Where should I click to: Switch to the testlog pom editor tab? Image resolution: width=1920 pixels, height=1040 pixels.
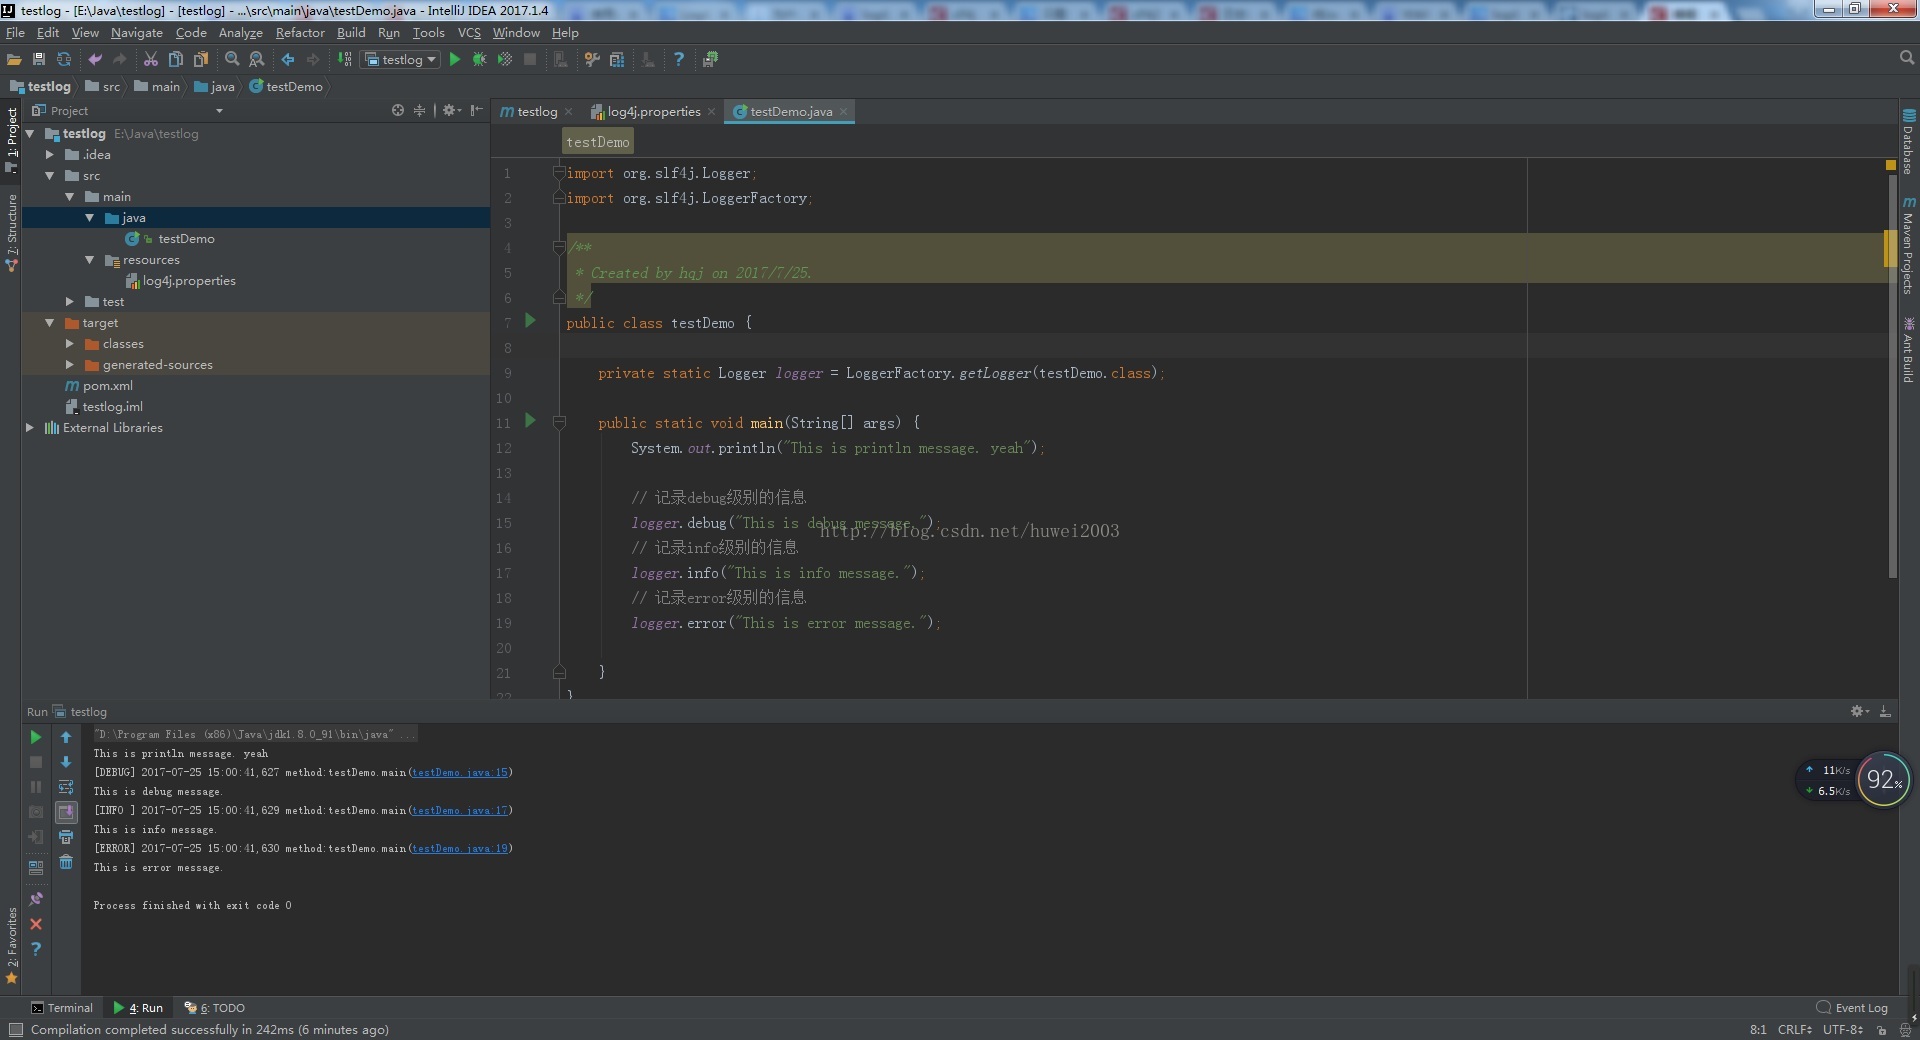537,112
